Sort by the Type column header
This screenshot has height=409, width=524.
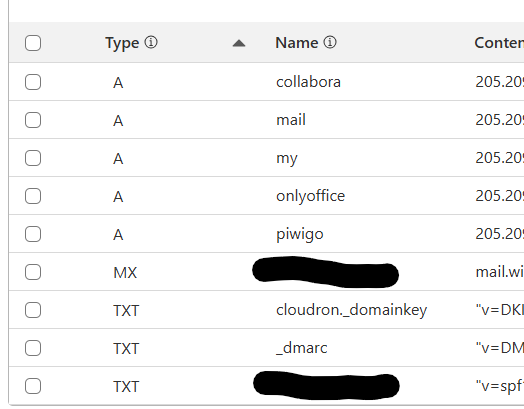point(122,43)
